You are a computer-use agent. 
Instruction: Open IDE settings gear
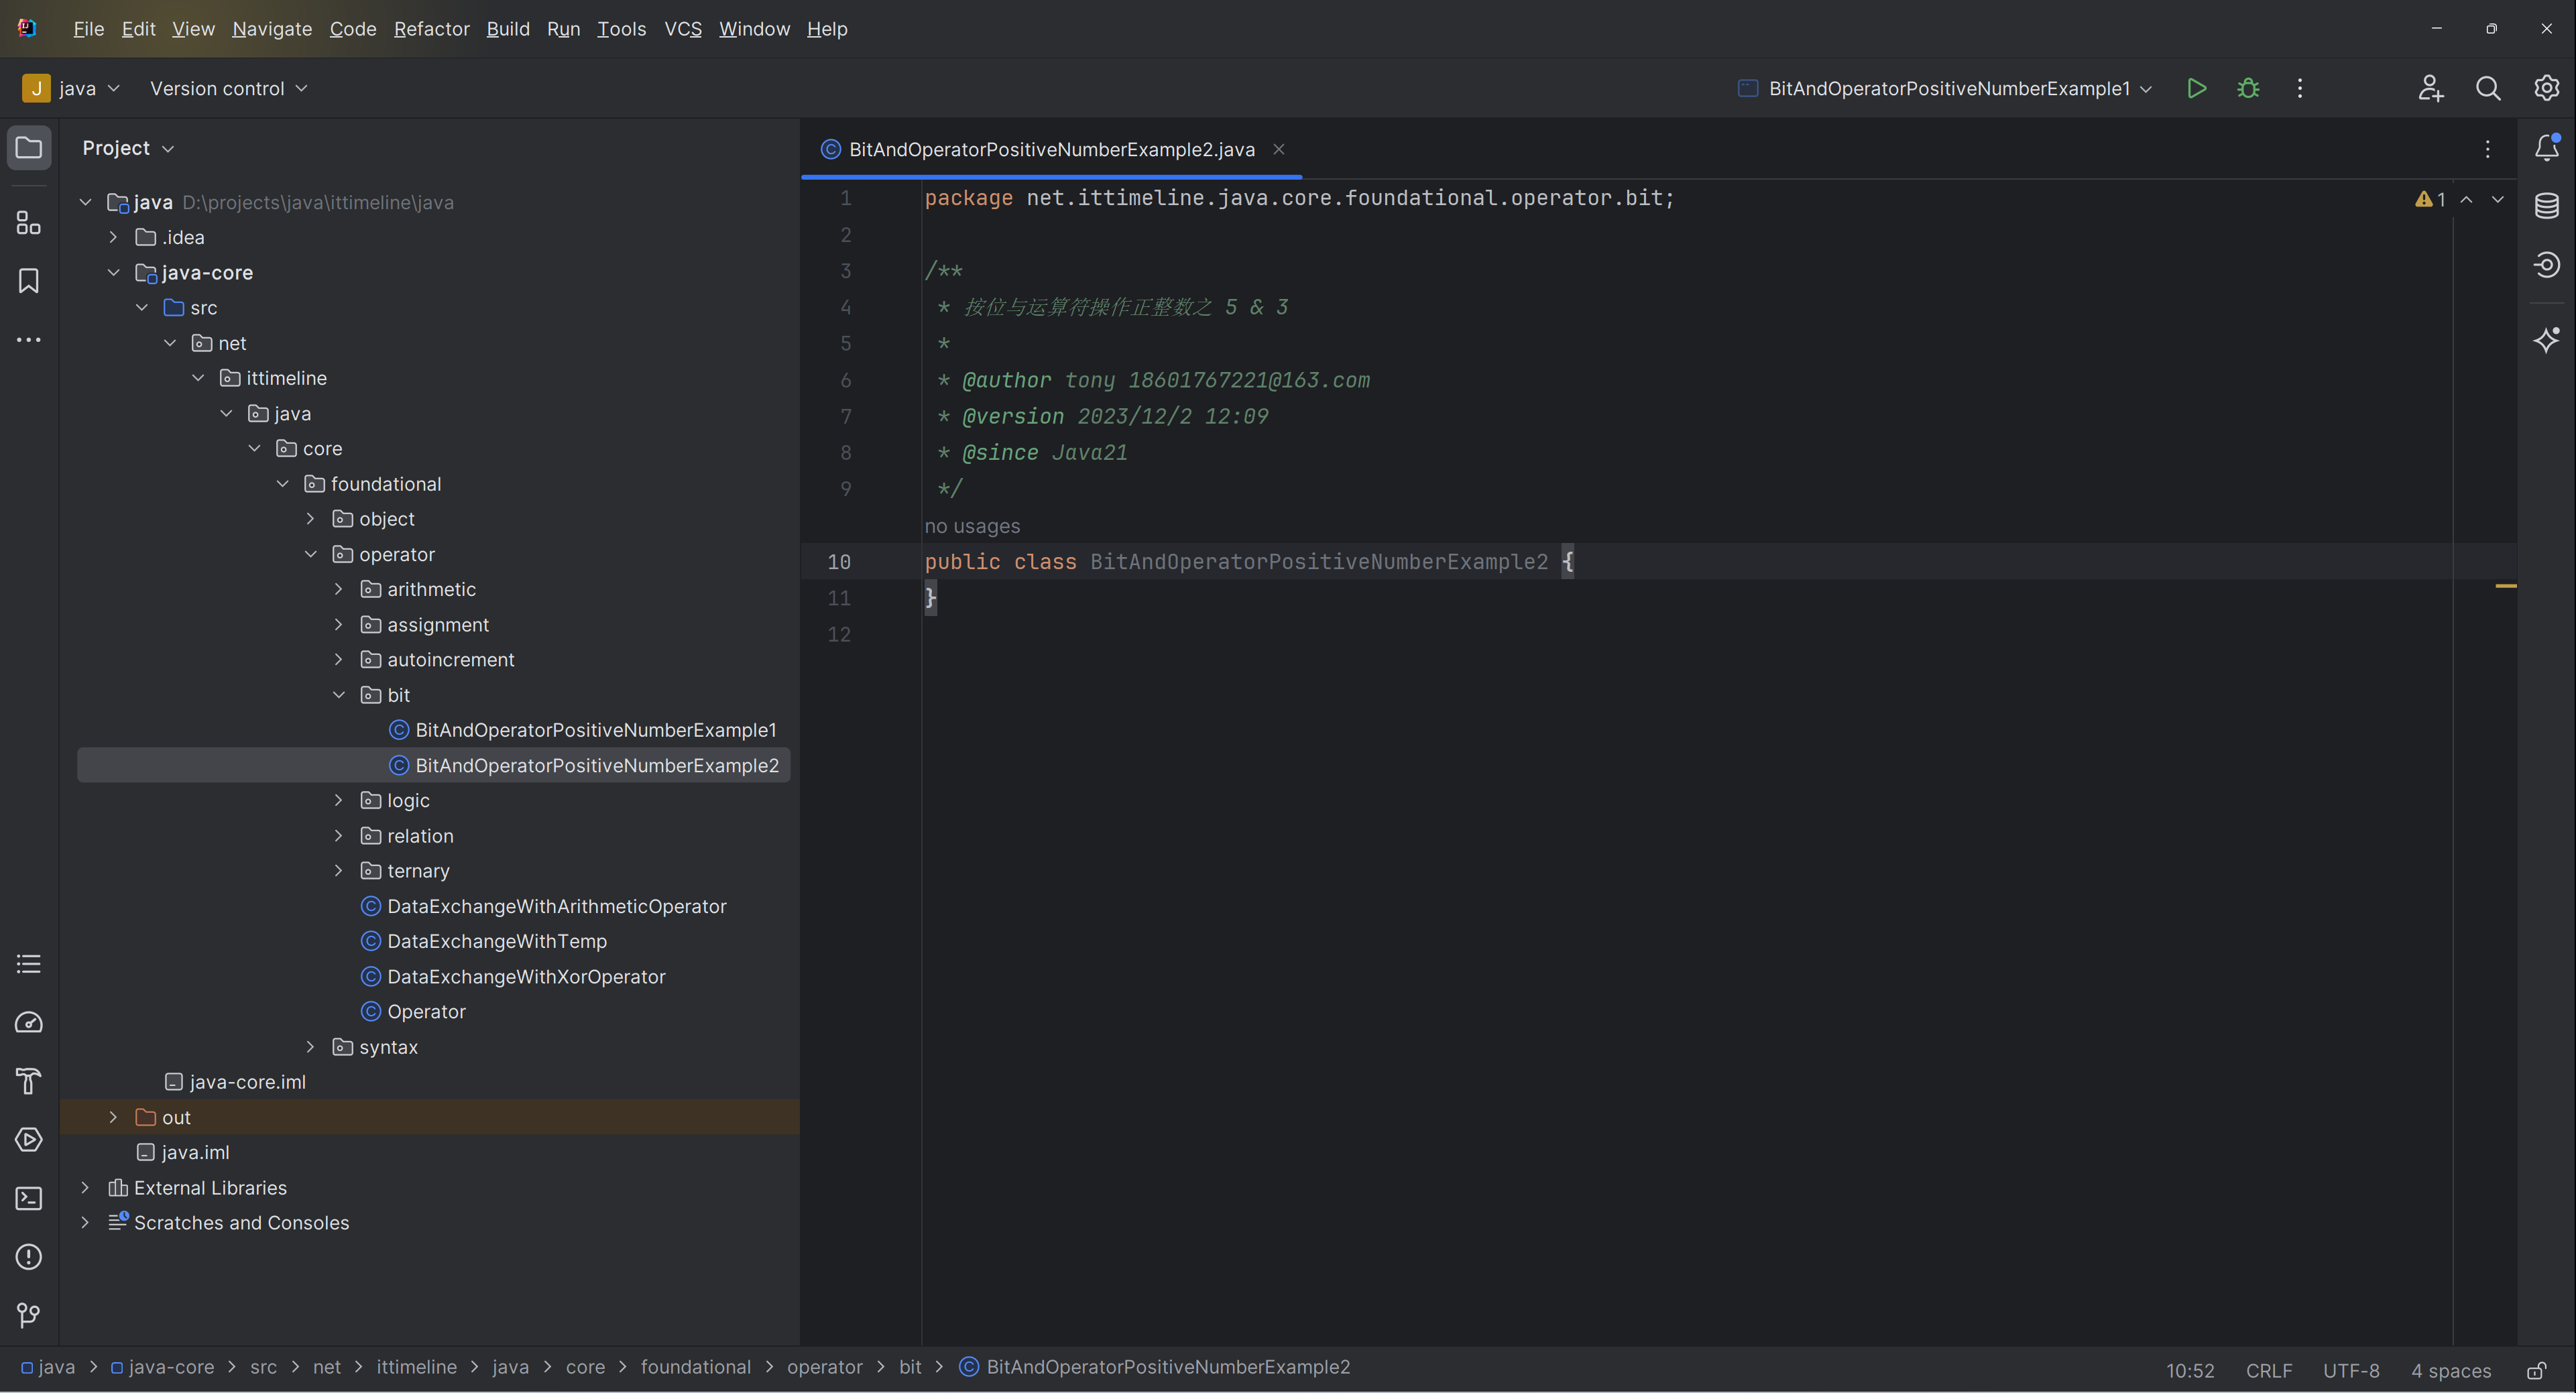(2546, 88)
